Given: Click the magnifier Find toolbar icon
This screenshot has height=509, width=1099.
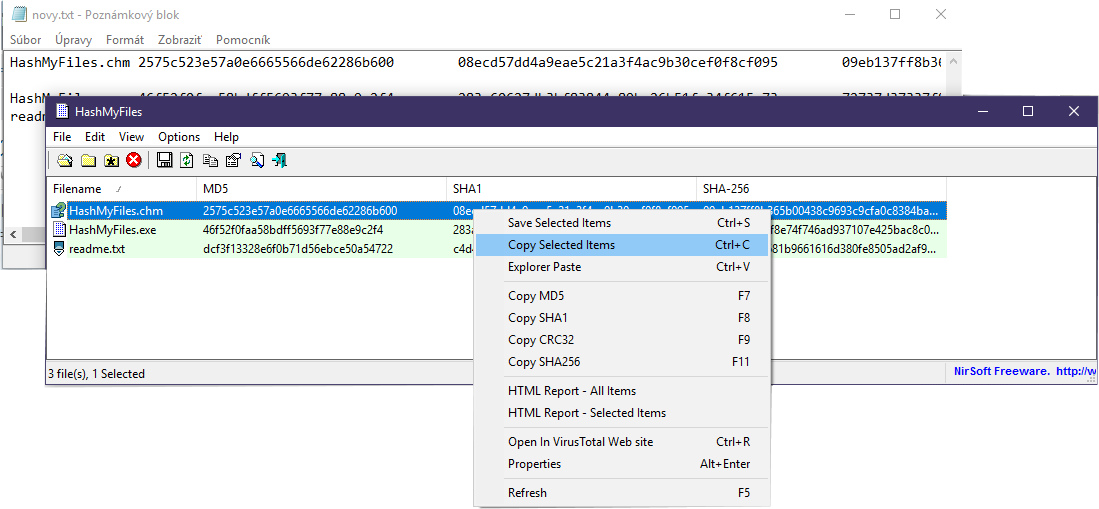Looking at the screenshot, I should (257, 161).
